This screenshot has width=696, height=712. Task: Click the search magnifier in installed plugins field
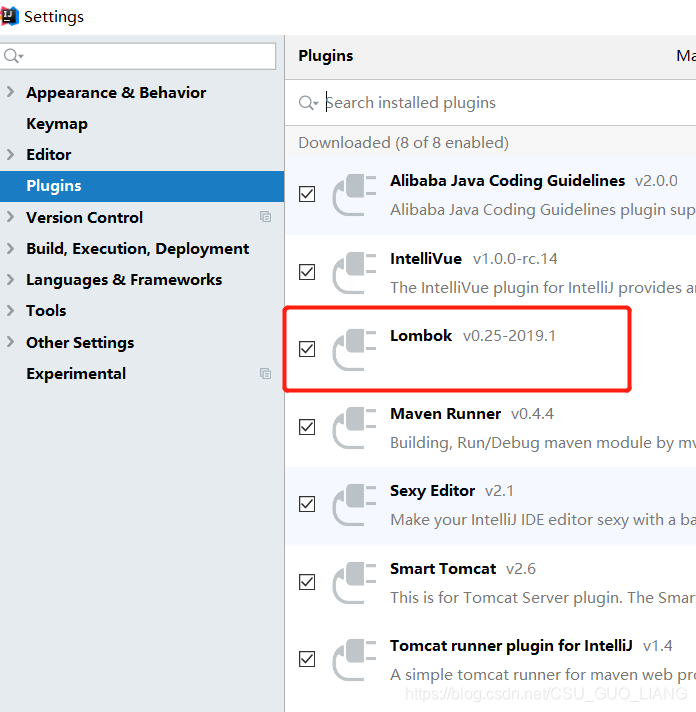[308, 103]
